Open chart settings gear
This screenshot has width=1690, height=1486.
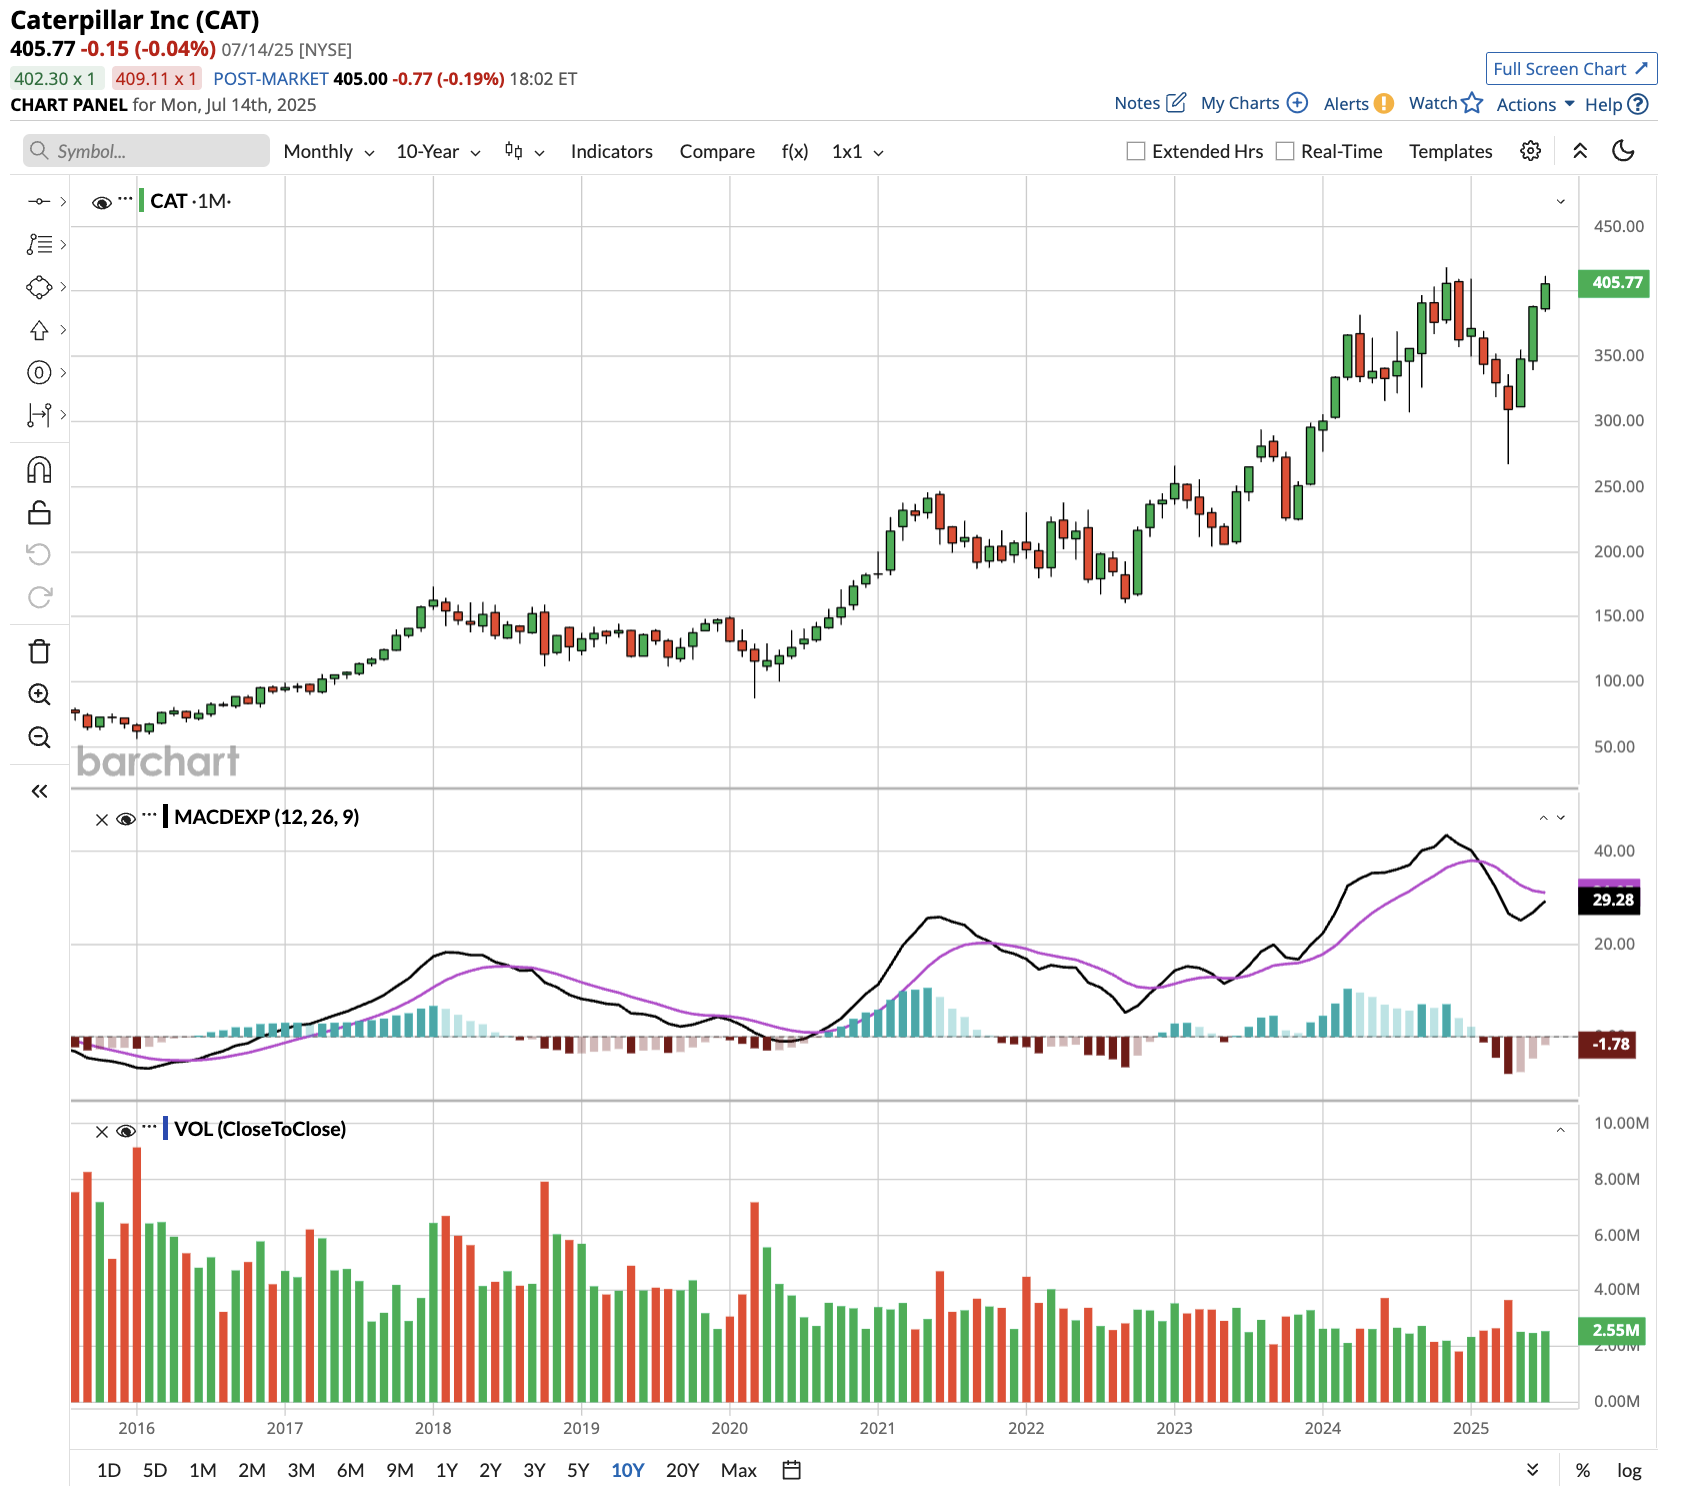(x=1530, y=151)
